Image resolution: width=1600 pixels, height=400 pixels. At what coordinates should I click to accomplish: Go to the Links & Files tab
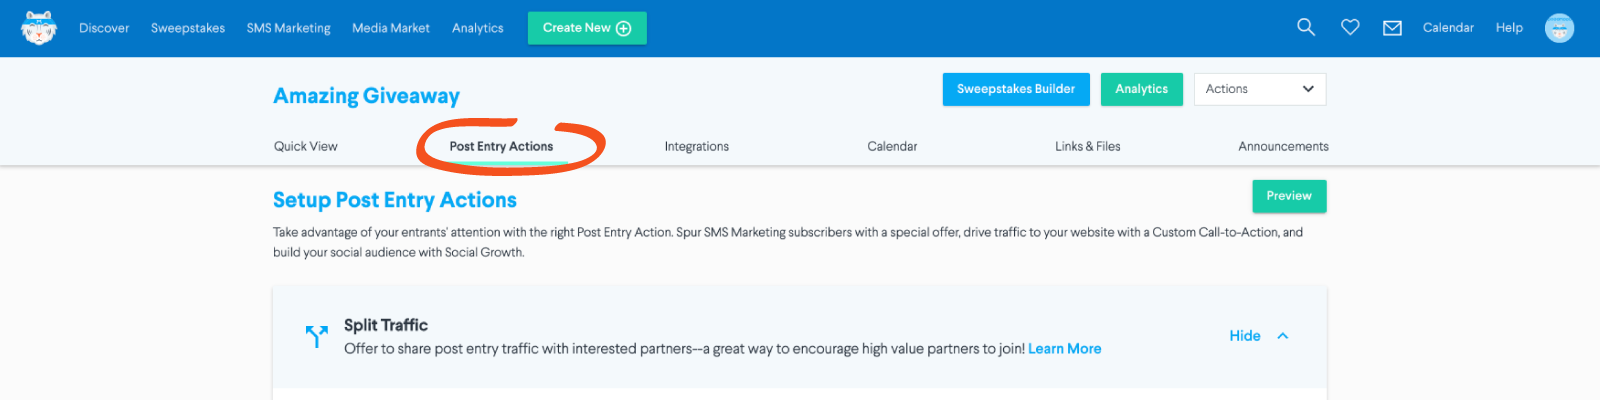(1088, 146)
